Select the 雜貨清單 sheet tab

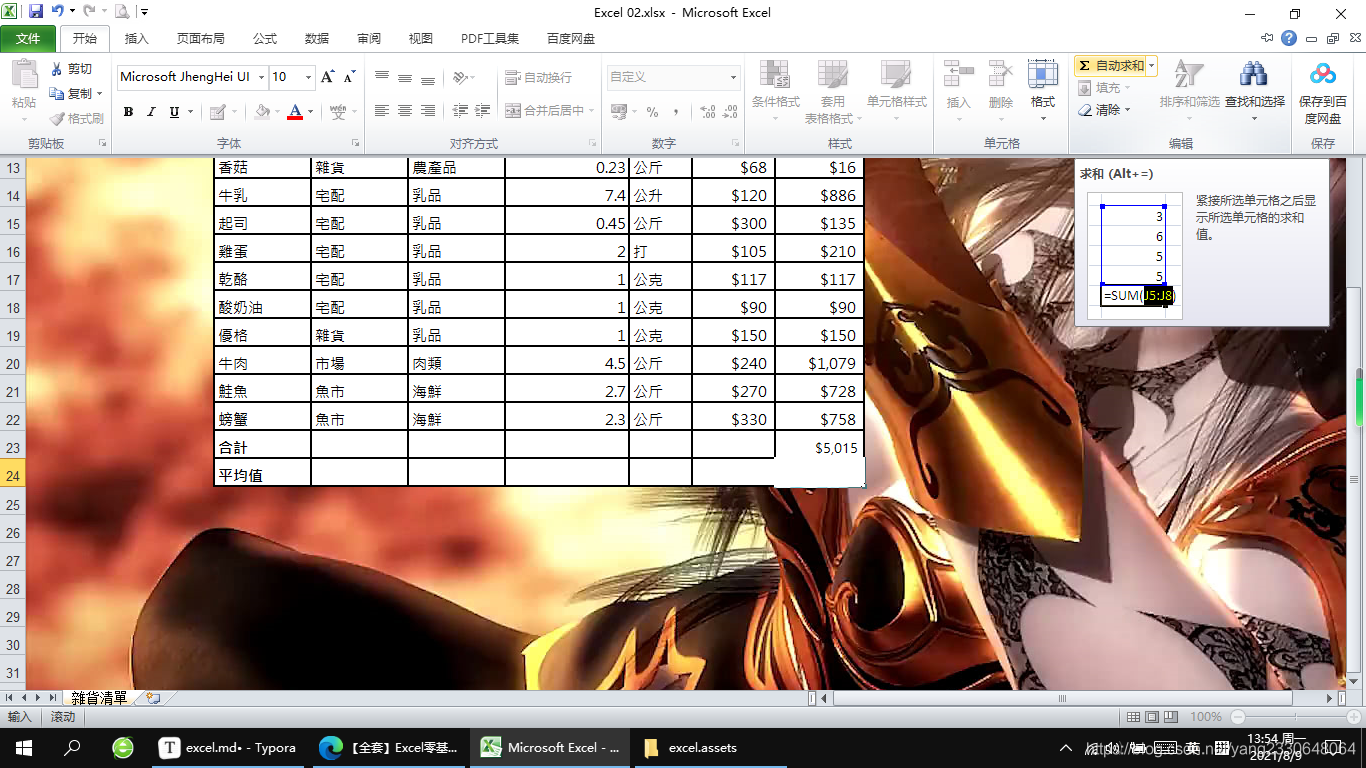pyautogui.click(x=100, y=698)
